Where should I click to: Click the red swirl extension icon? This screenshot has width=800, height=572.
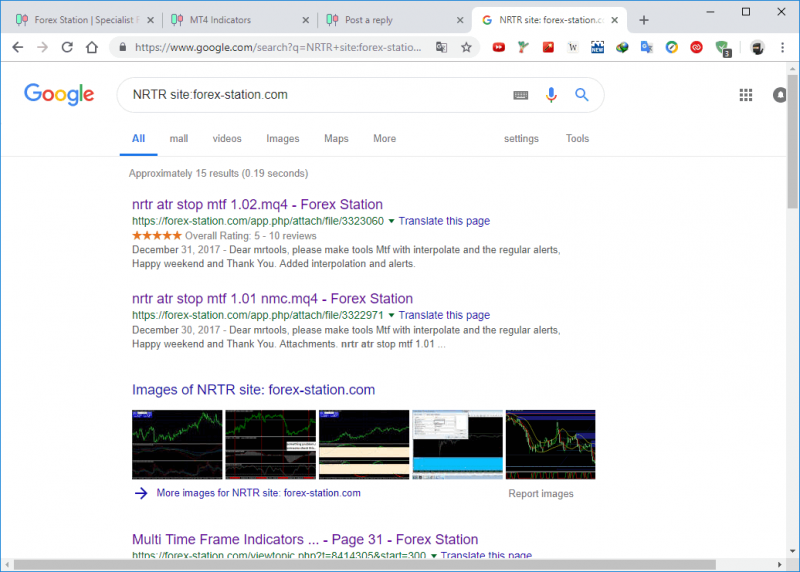(x=696, y=47)
